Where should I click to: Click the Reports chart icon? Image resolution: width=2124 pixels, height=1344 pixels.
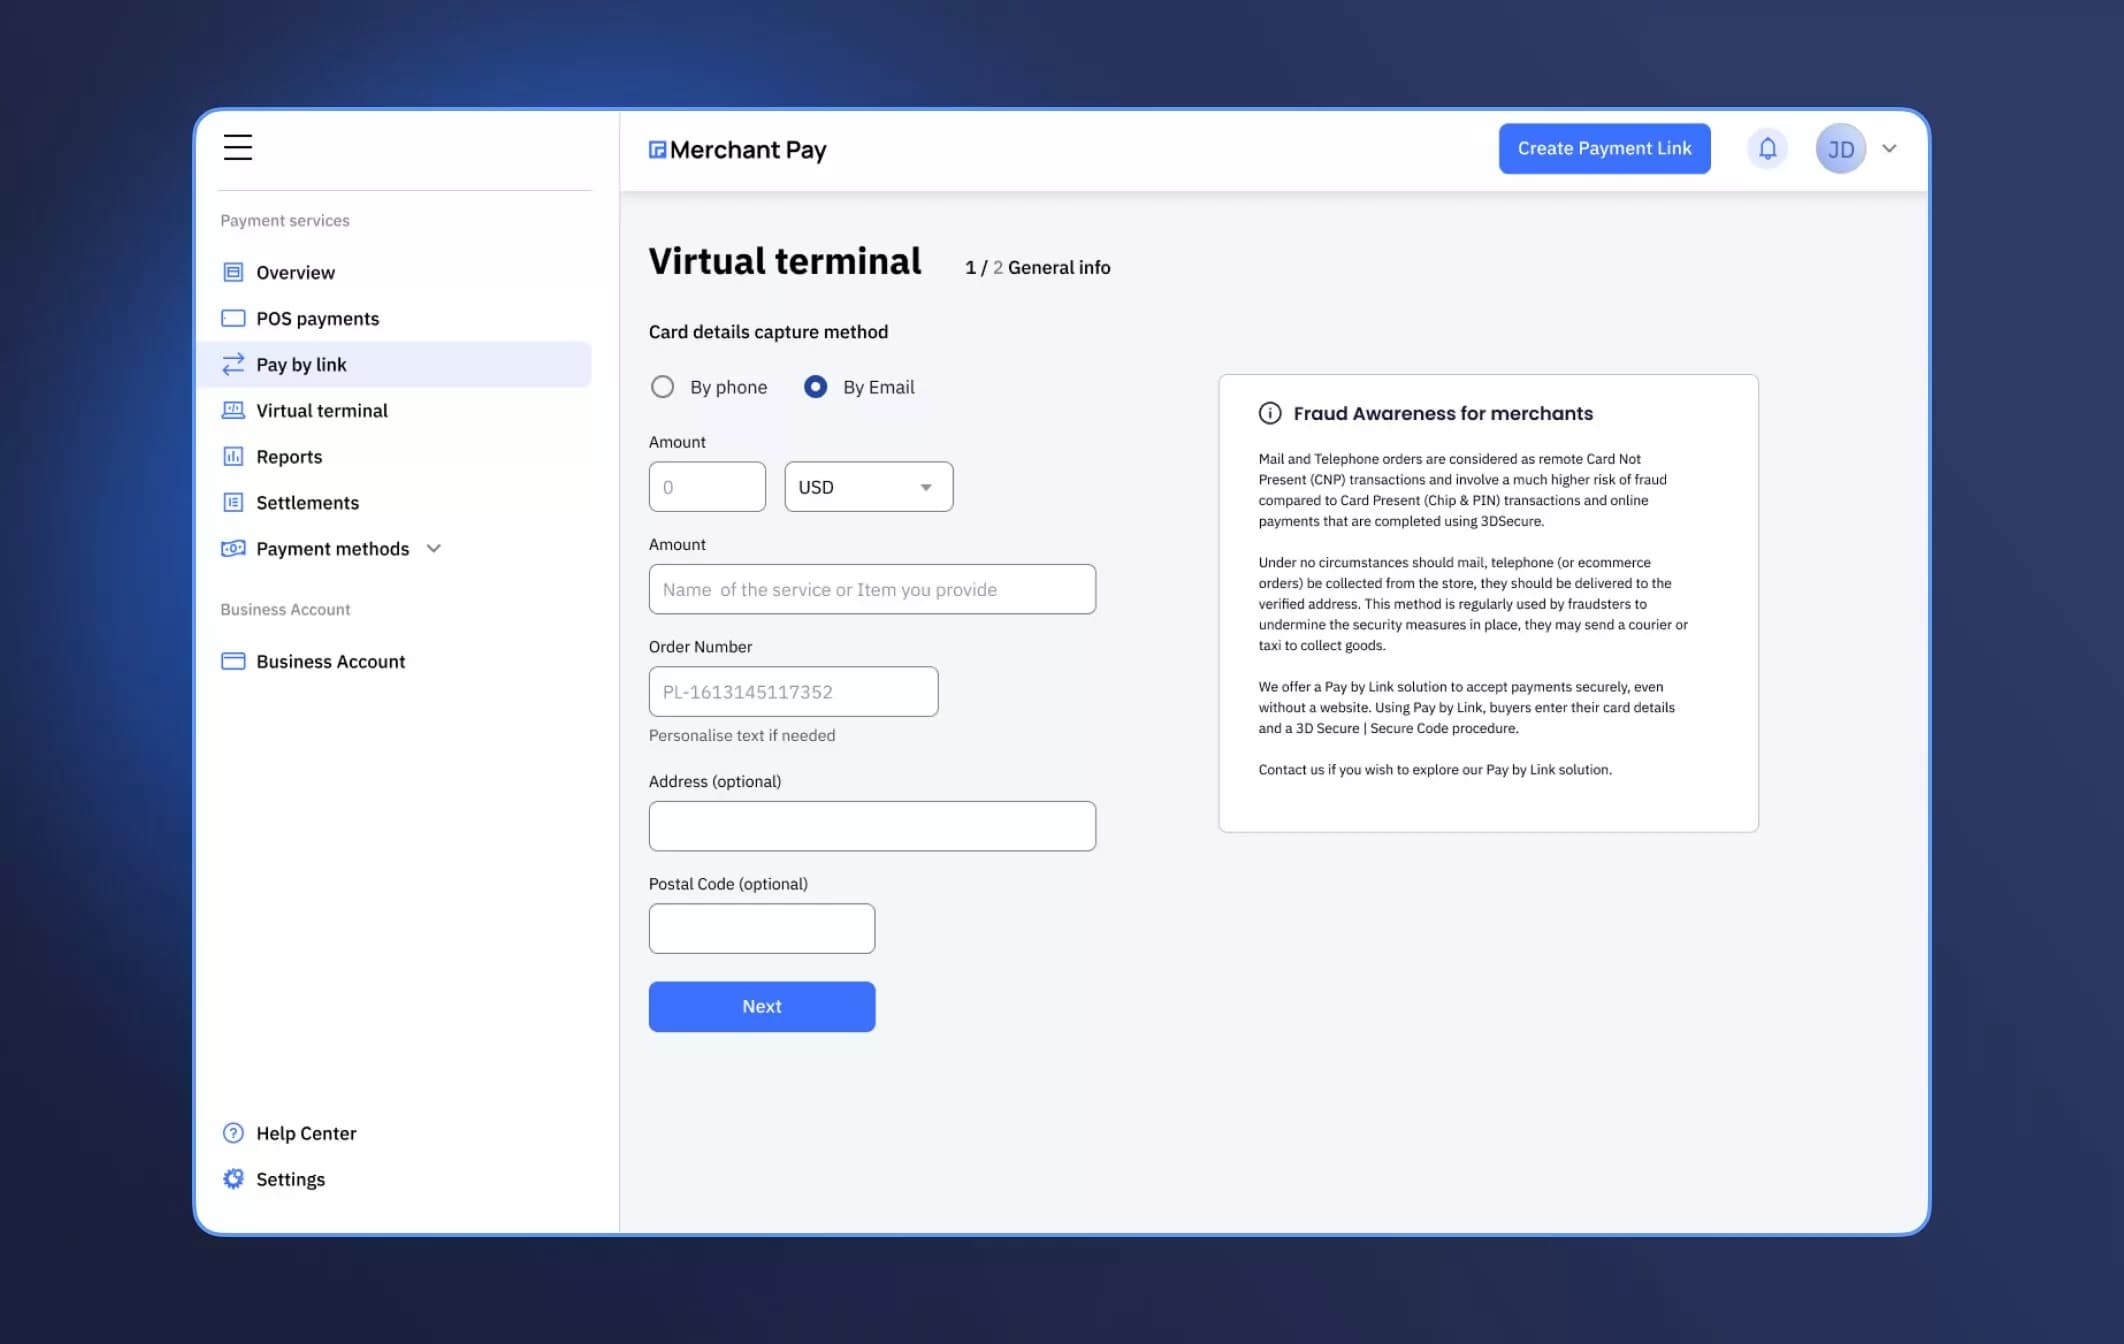pyautogui.click(x=233, y=456)
